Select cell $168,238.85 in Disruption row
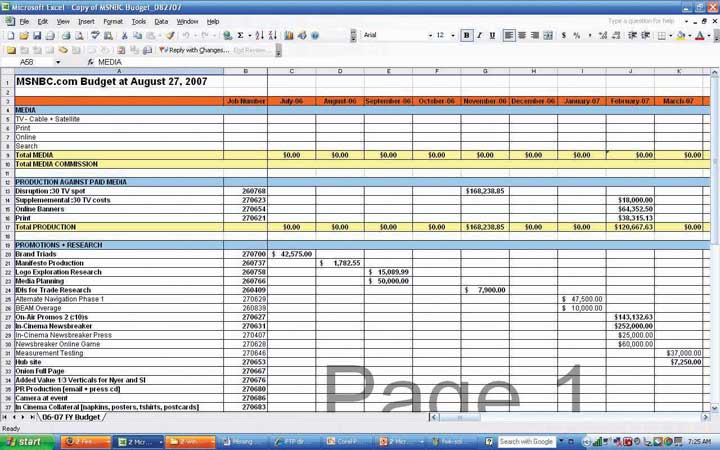The image size is (720, 450). point(485,191)
